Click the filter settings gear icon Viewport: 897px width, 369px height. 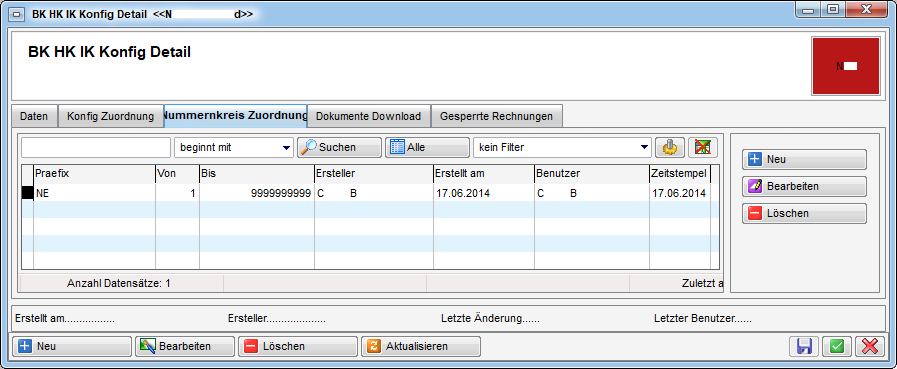click(669, 148)
